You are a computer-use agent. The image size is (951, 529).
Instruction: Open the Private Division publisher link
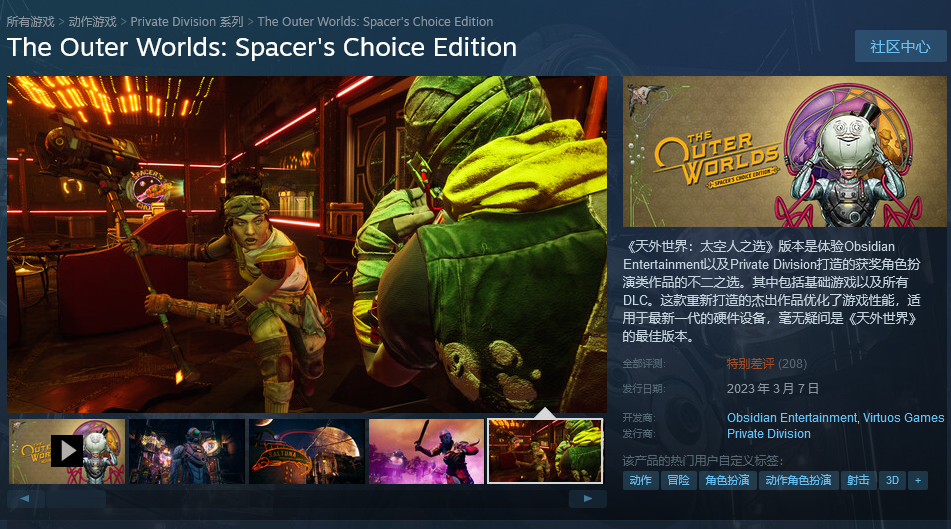click(x=768, y=434)
